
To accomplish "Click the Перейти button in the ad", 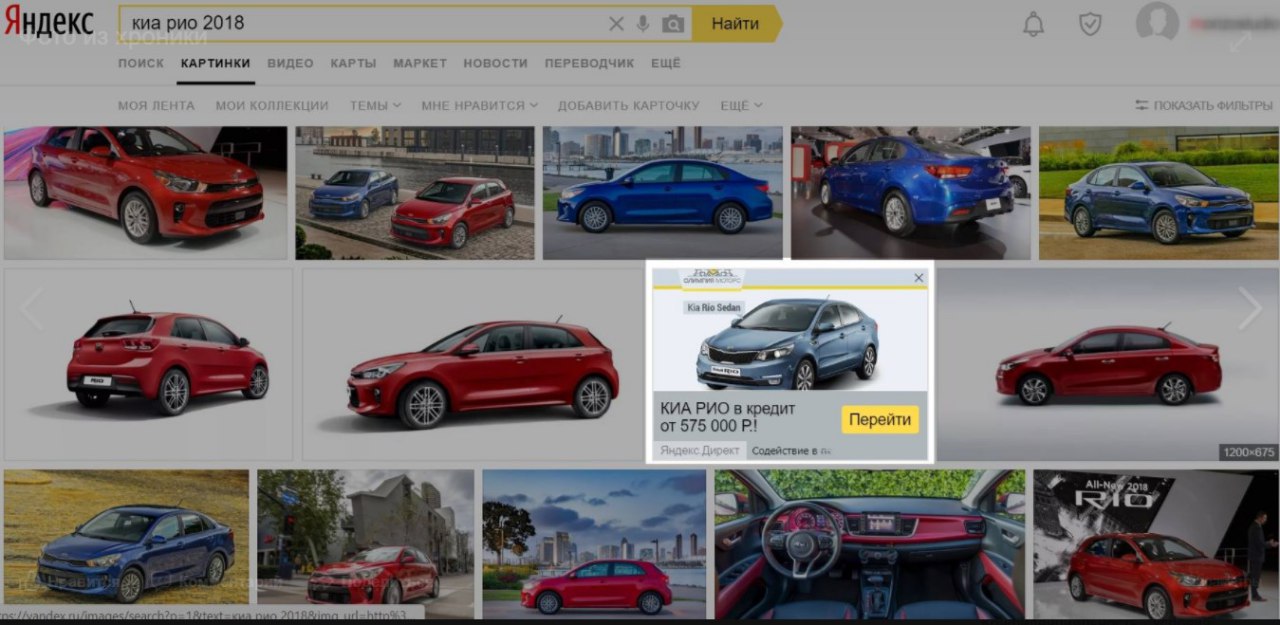I will [x=880, y=419].
